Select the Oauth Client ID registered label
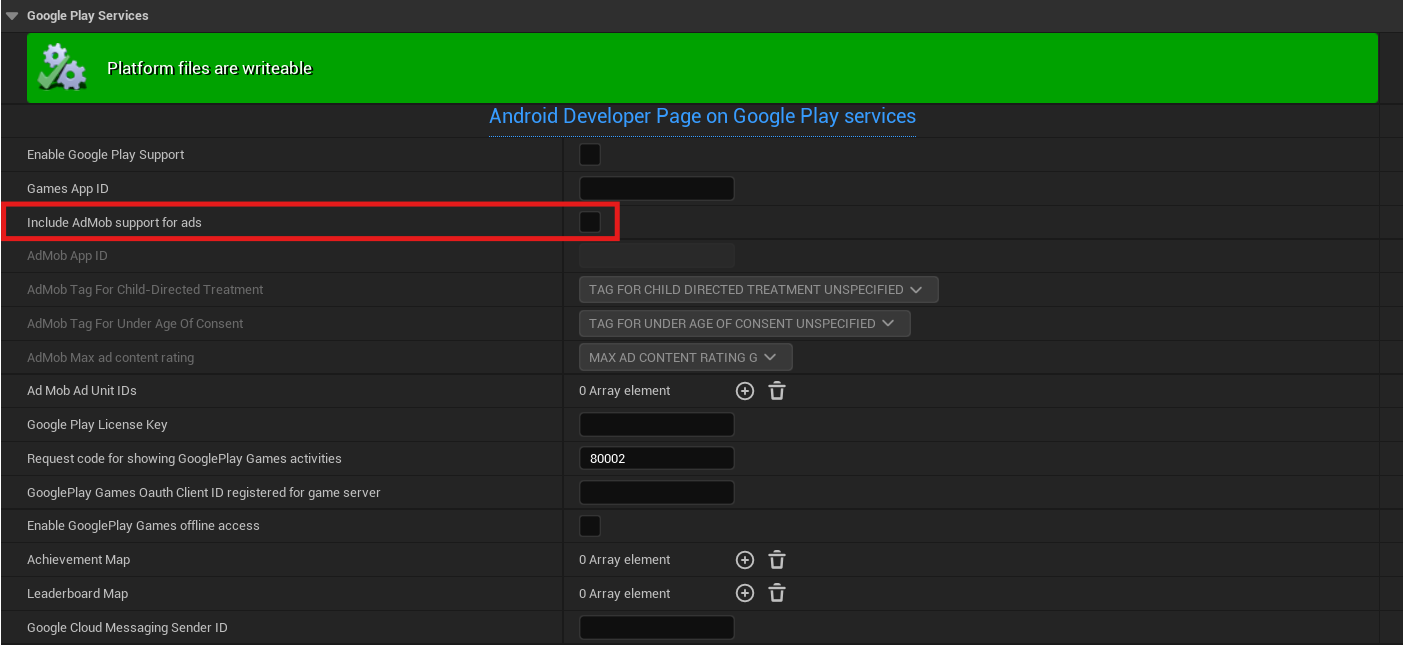Screen dimensions: 1403x645 tap(203, 493)
